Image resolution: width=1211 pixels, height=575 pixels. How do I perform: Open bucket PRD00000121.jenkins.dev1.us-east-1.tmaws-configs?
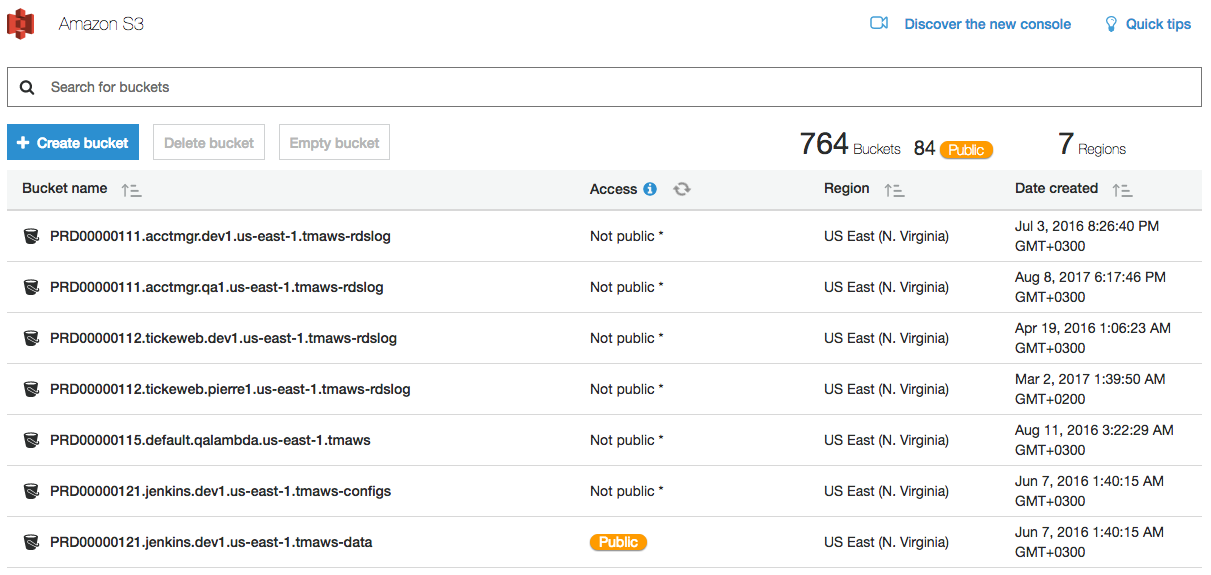[220, 491]
